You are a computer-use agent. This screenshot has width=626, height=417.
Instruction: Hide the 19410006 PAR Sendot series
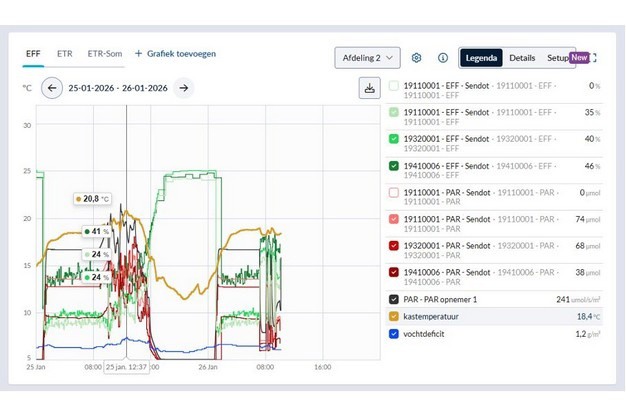click(394, 271)
